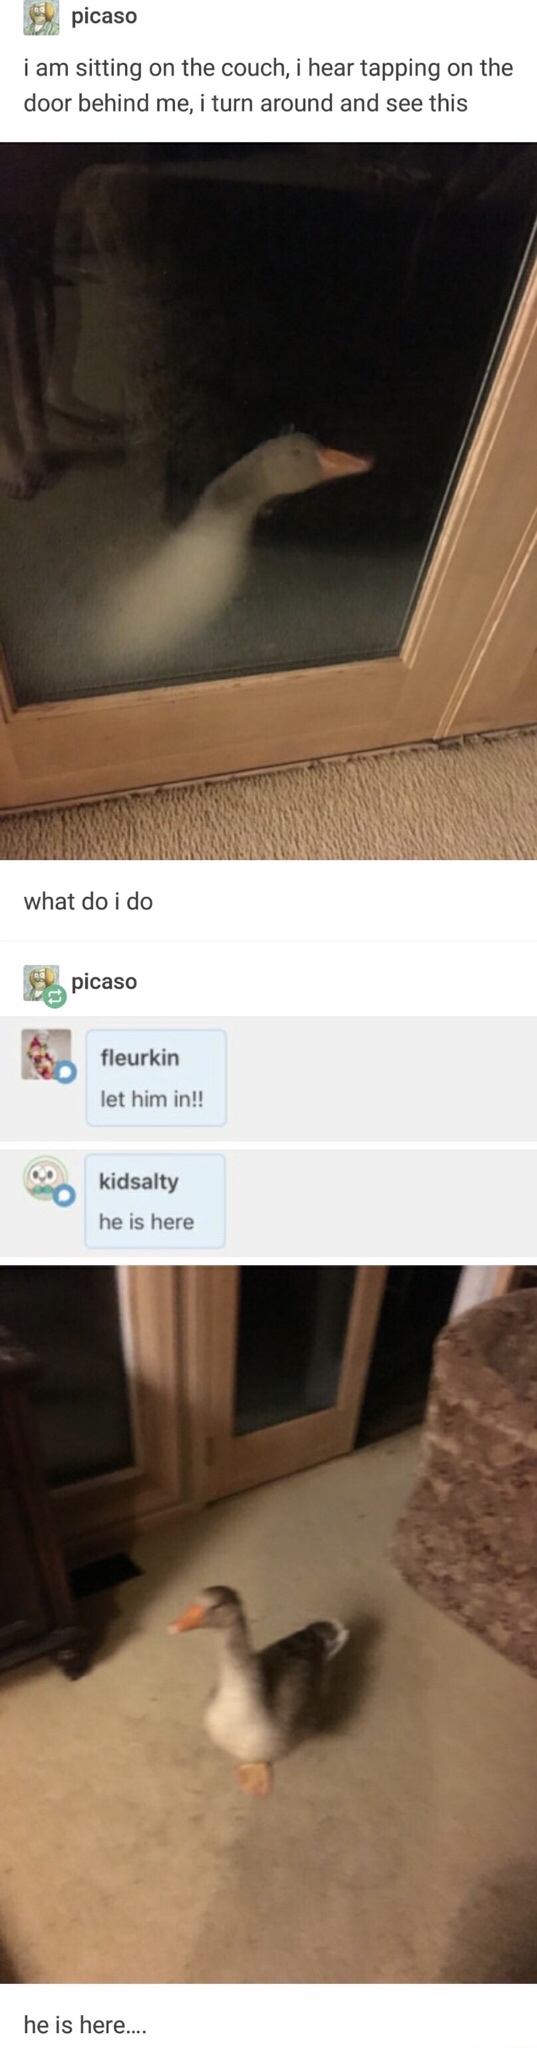Select the "what do i do" caption text
Viewport: 537px width, 2048px height.
88,901
